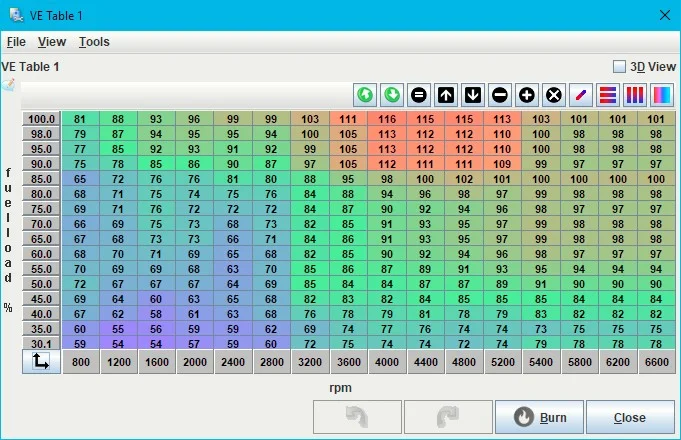Click the black down-arrow decrement icon
Image resolution: width=681 pixels, height=440 pixels.
(x=473, y=95)
